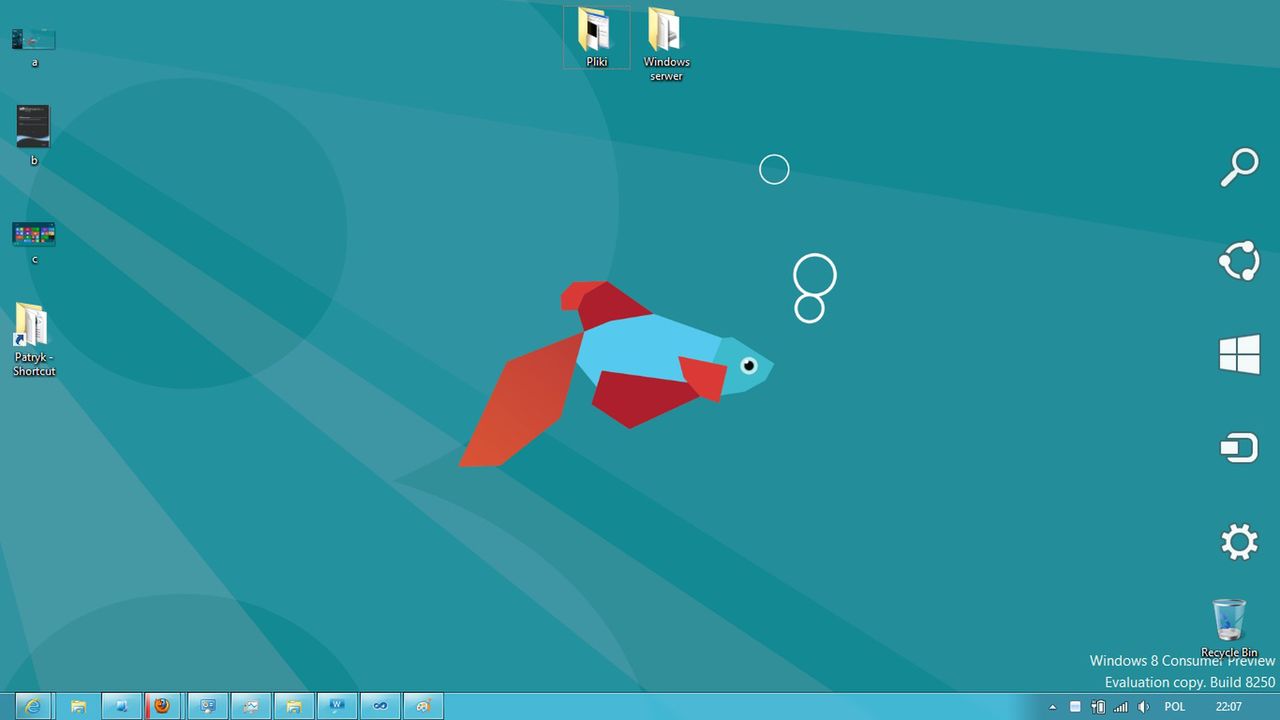Select the image file named c
This screenshot has width=1280, height=720.
point(34,243)
